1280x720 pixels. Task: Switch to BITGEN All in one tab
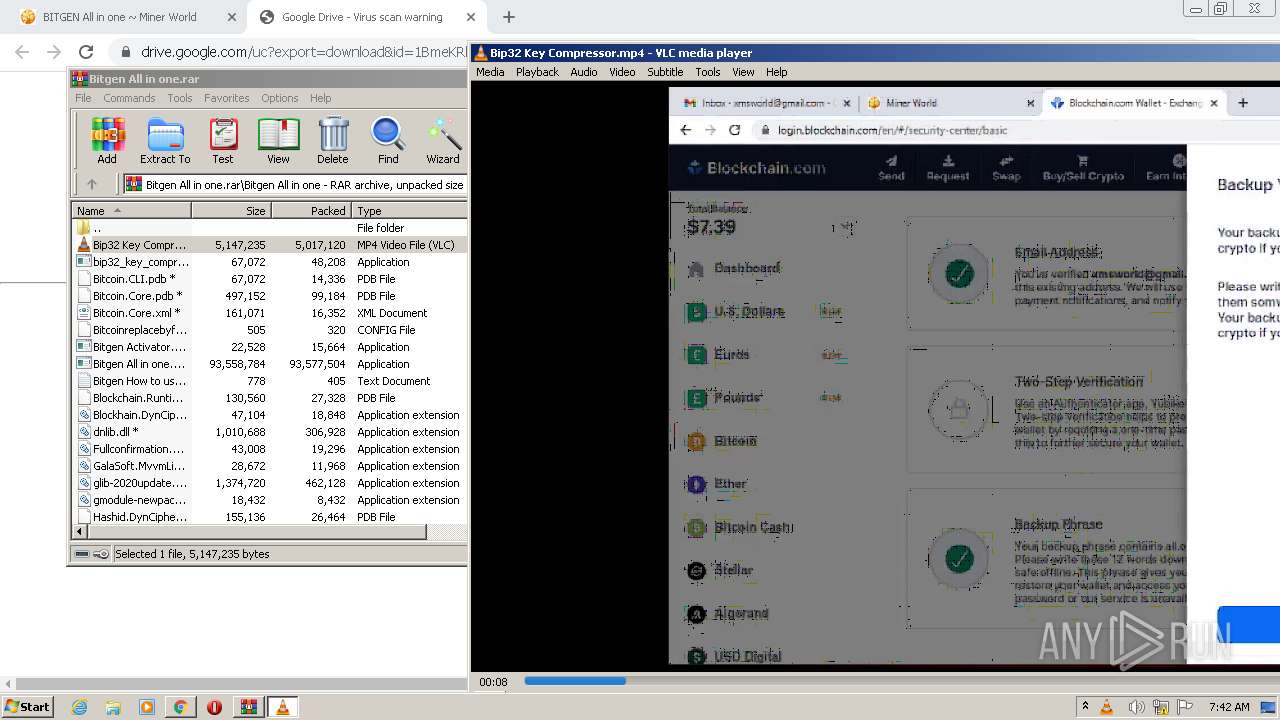pos(120,17)
